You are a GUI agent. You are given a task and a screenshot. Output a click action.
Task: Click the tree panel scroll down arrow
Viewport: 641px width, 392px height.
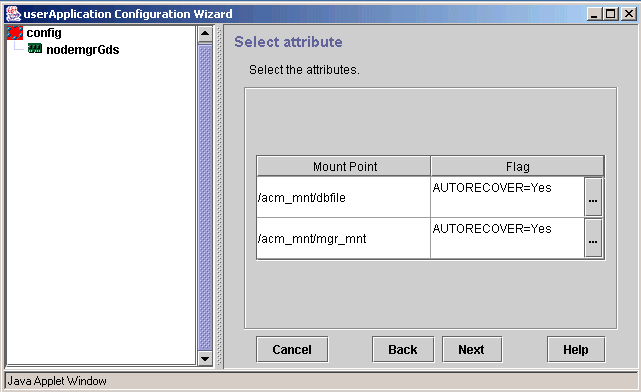point(205,358)
